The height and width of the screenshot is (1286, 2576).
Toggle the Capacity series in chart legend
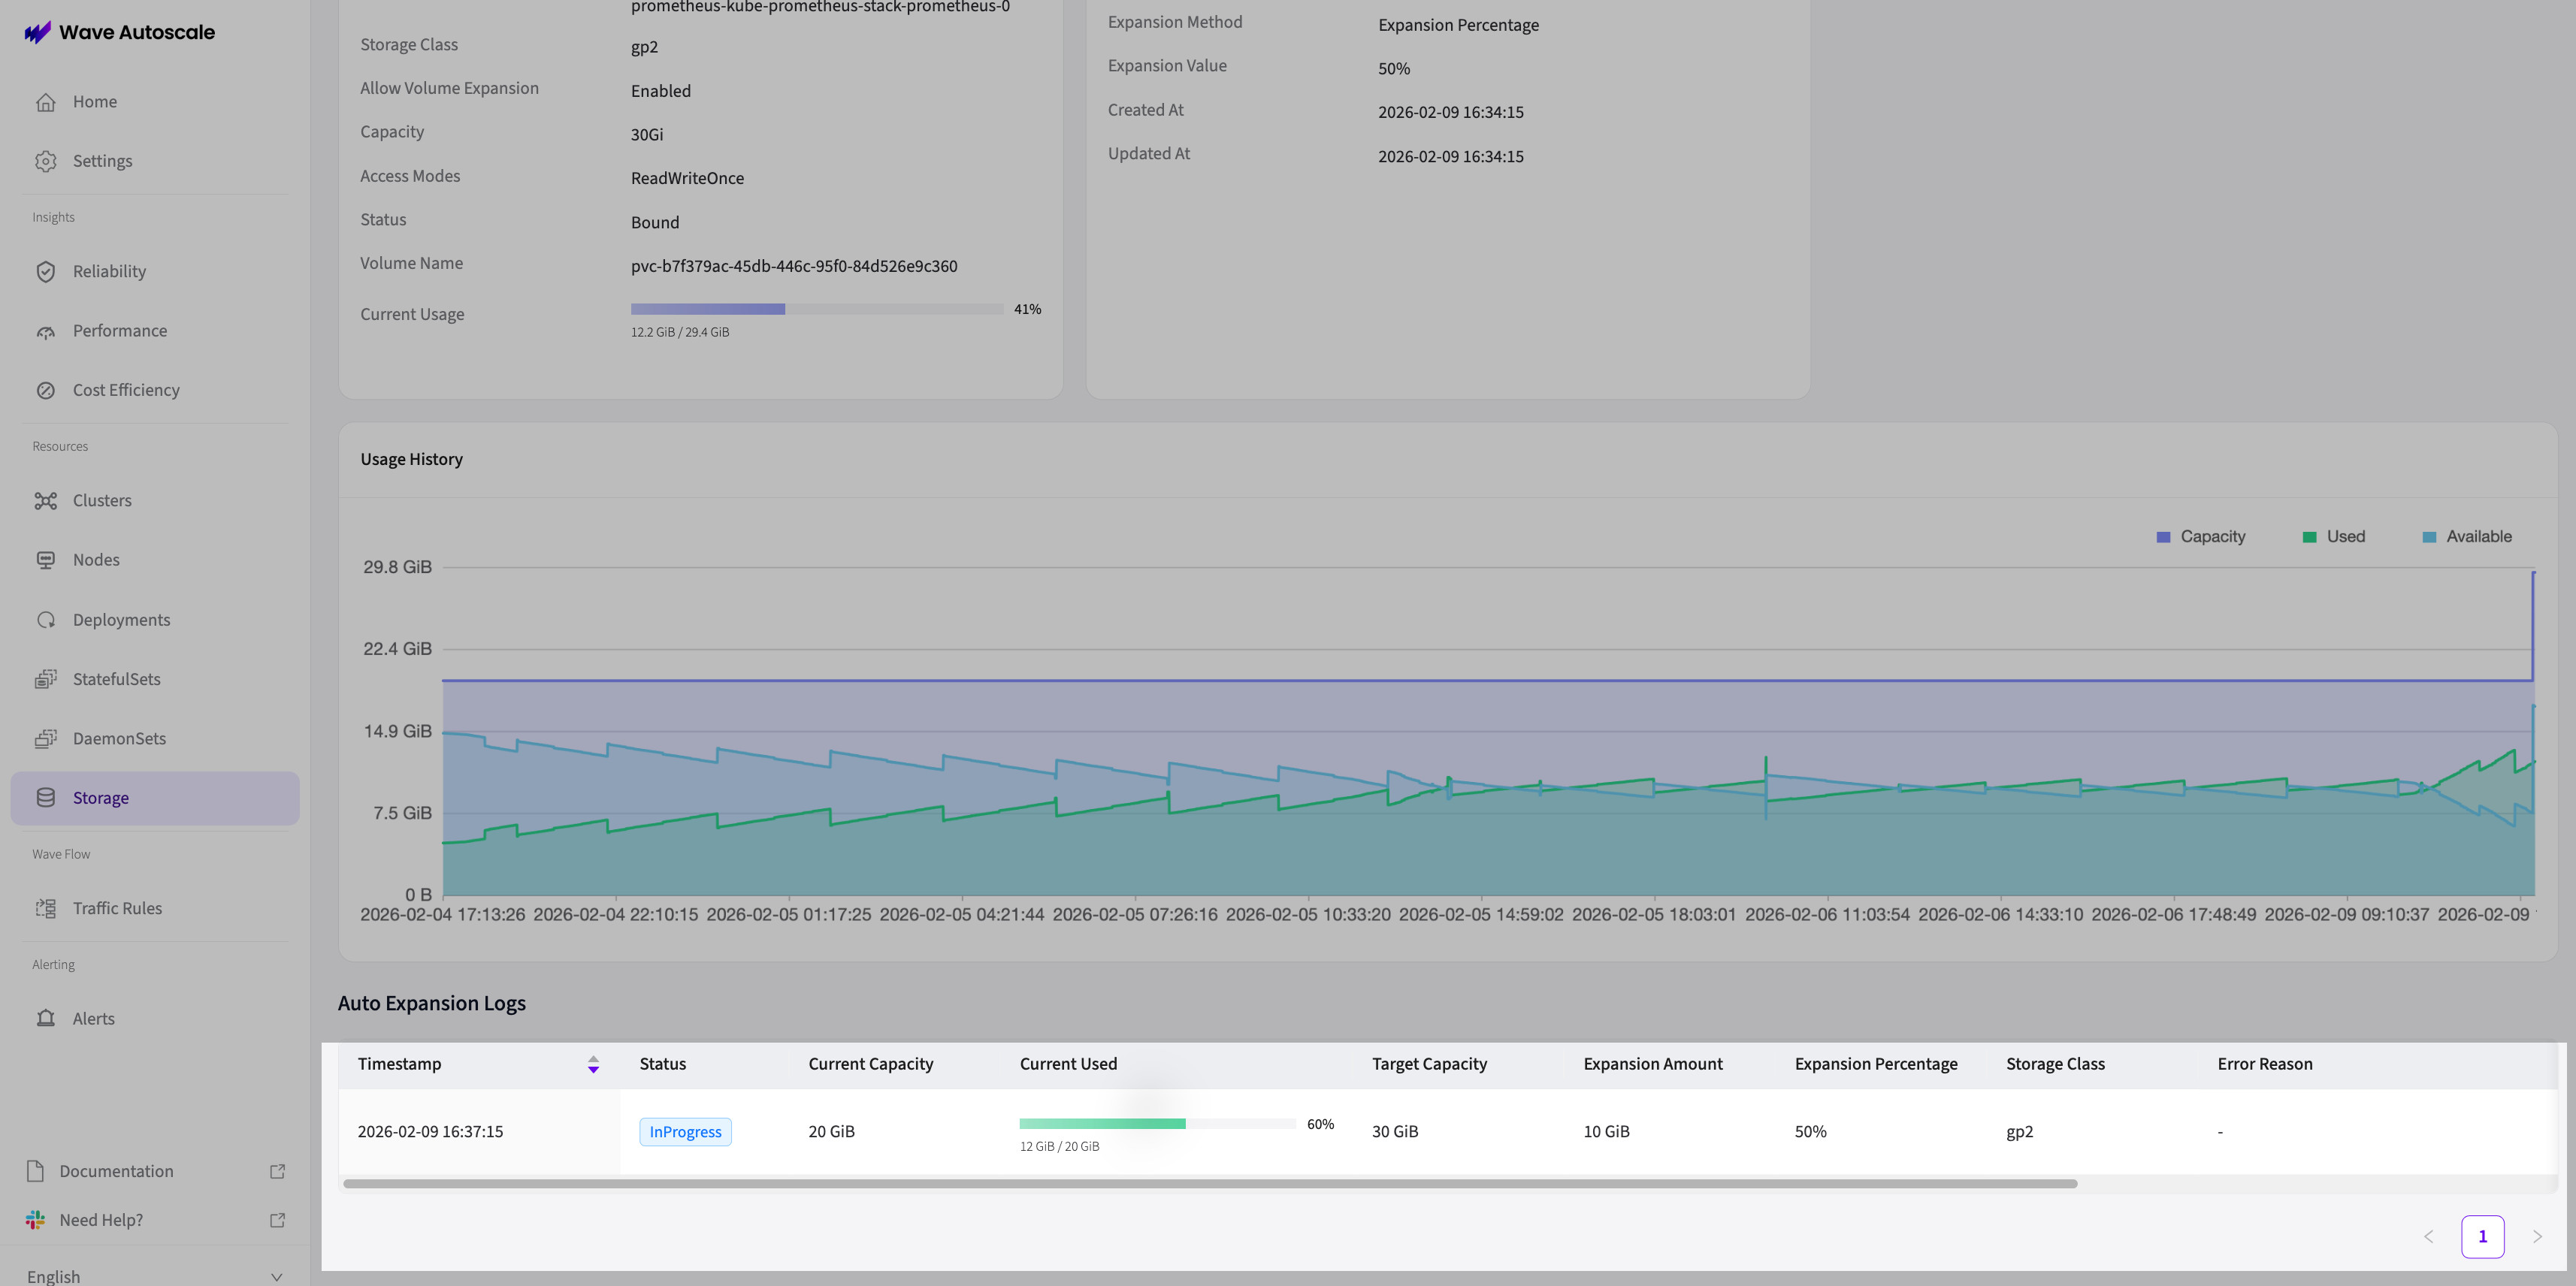point(2201,537)
